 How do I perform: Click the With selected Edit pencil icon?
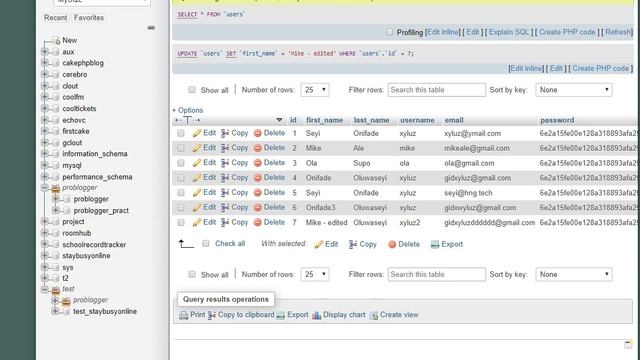coord(319,244)
